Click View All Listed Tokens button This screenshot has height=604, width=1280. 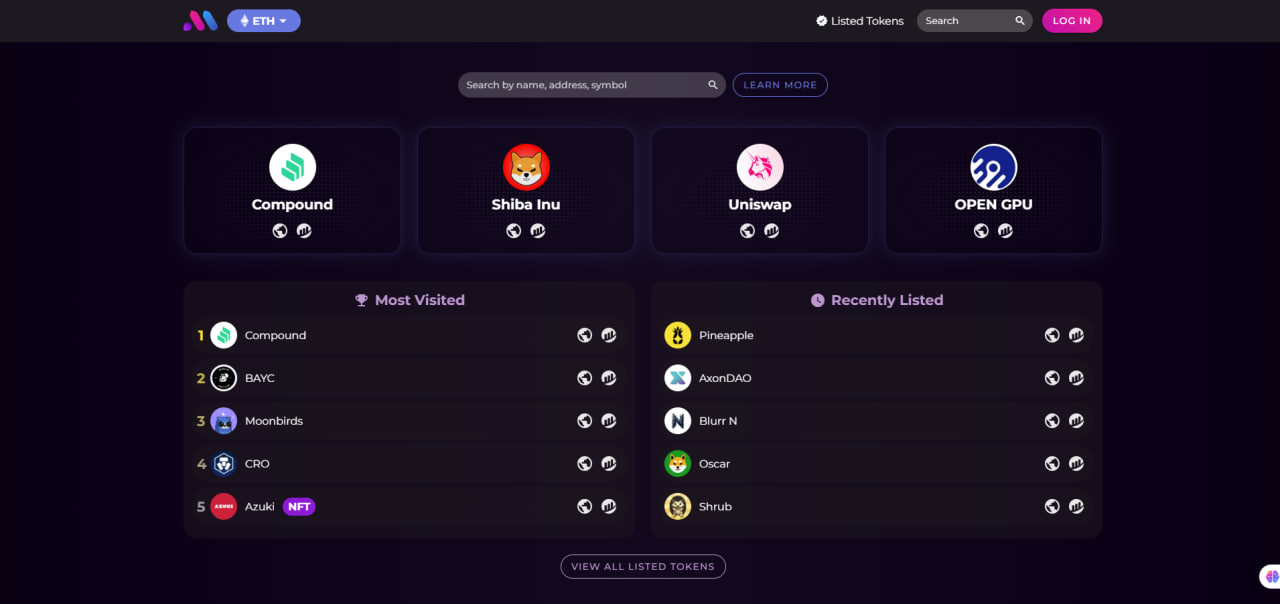643,567
